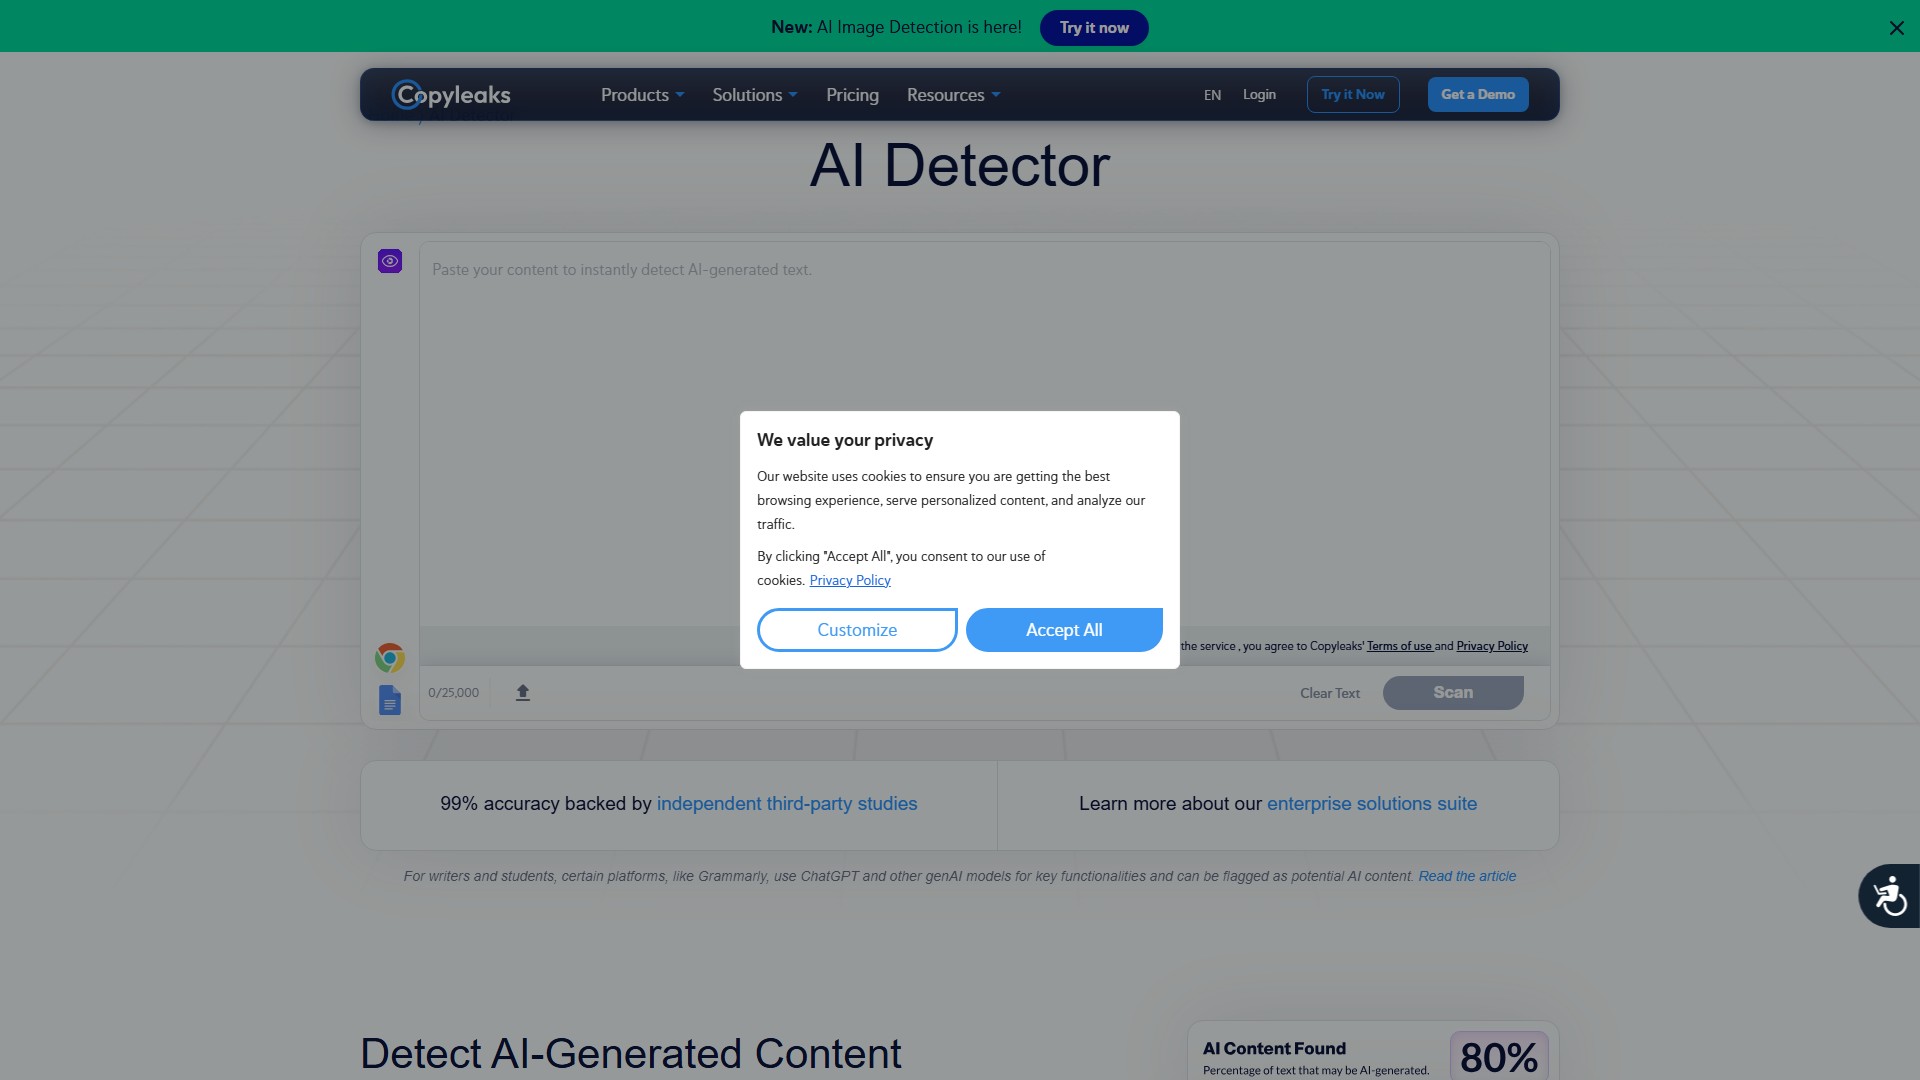The width and height of the screenshot is (1920, 1080).
Task: Click the Copyleaks logo
Action: 450,94
